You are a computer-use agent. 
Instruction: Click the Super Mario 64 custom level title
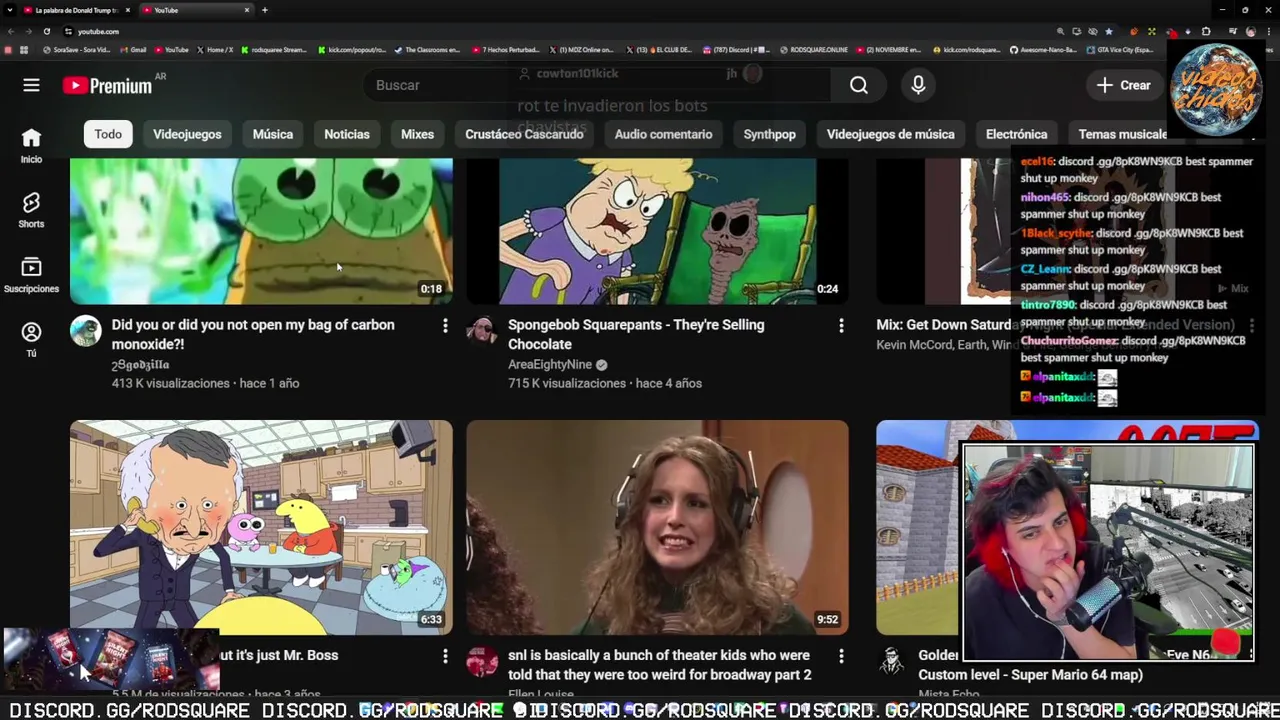point(1030,675)
